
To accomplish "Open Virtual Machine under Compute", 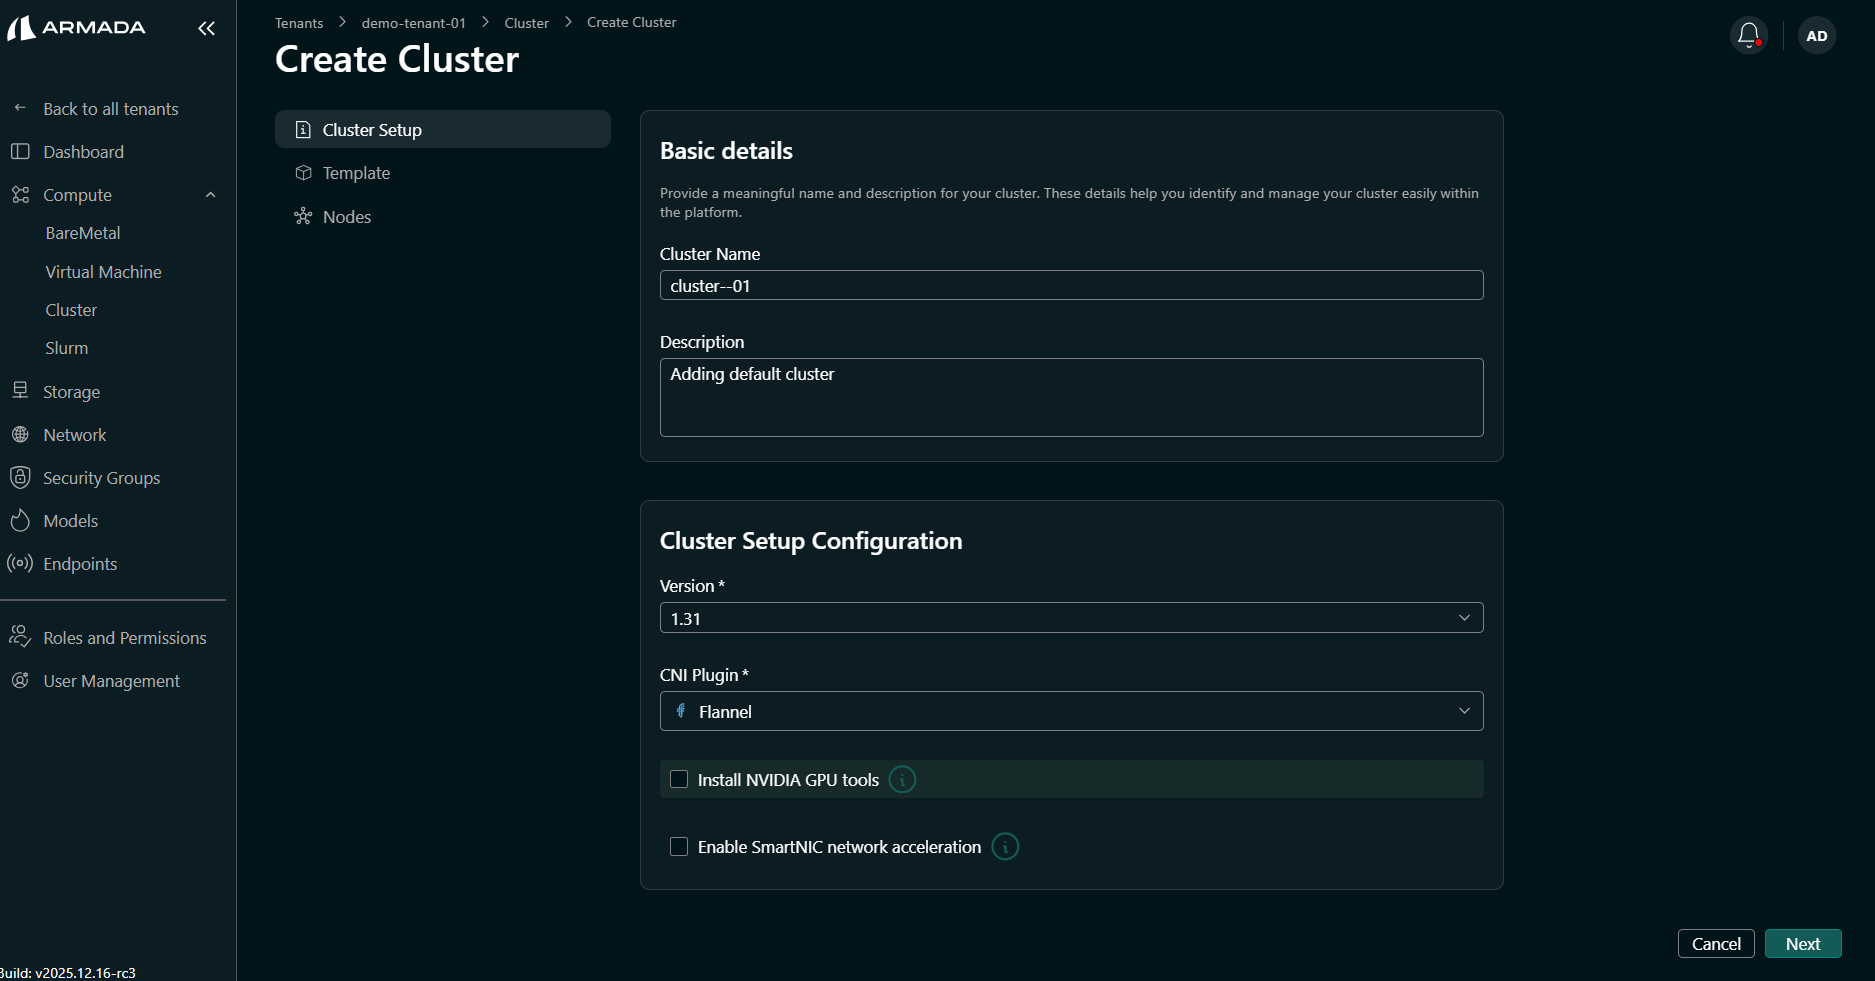I will click(x=103, y=272).
